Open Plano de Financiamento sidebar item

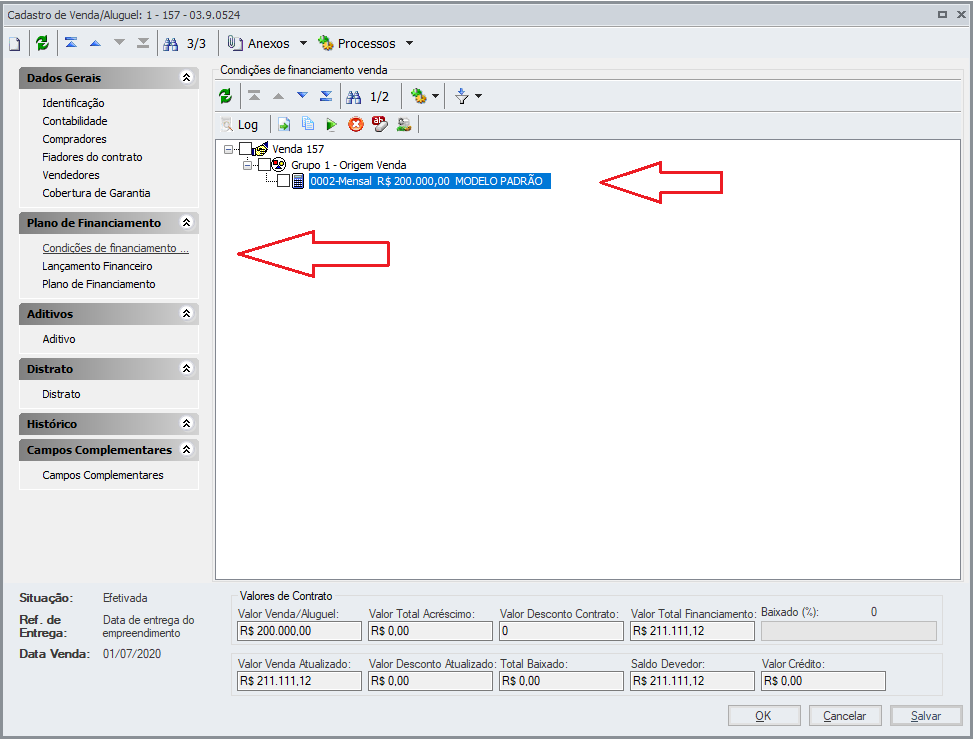tap(99, 284)
